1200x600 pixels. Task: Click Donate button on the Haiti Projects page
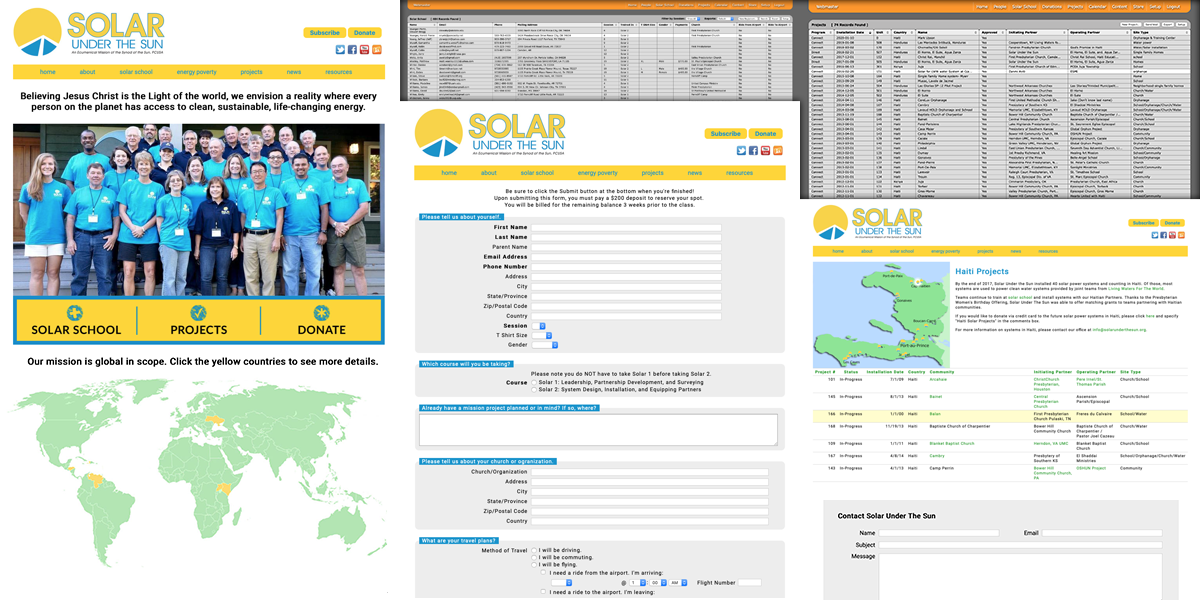coord(1172,223)
